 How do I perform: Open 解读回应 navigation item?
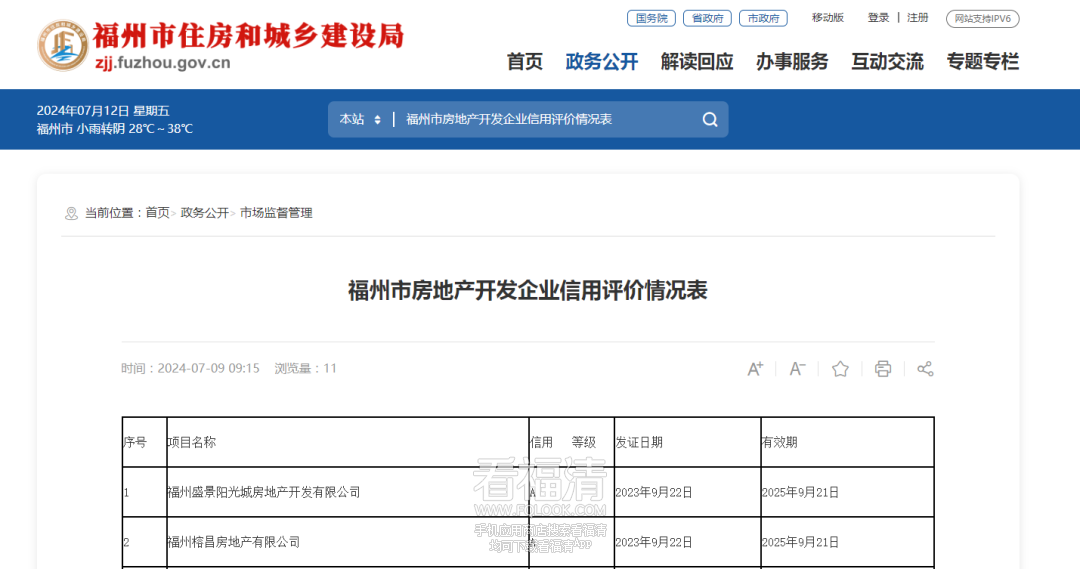(x=697, y=62)
